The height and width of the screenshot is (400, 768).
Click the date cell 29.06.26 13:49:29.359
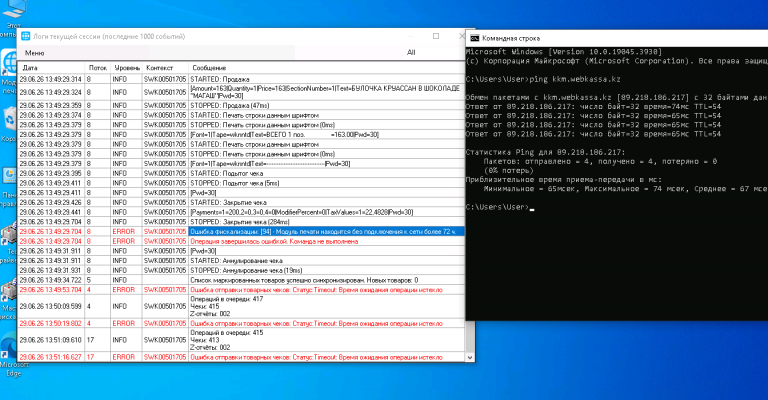pyautogui.click(x=51, y=105)
